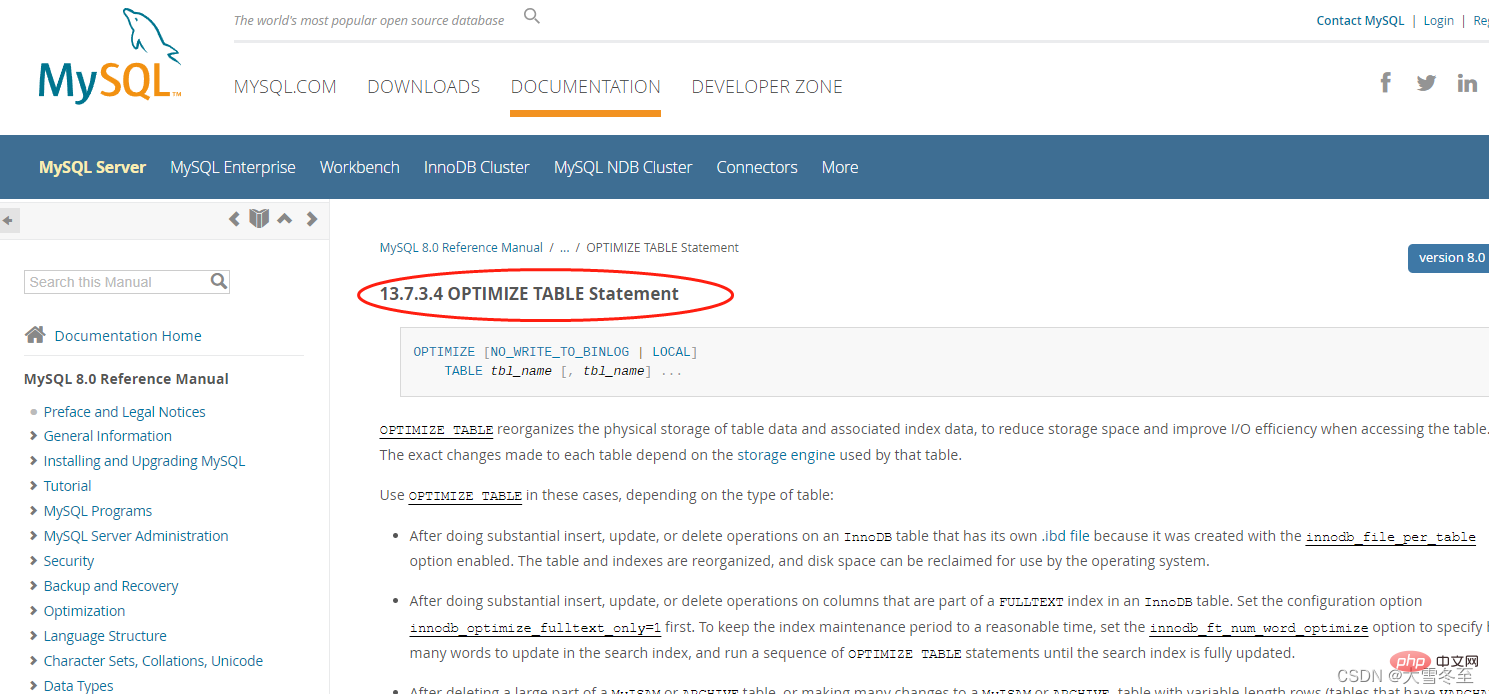Click the Login link
The width and height of the screenshot is (1489, 694).
[1439, 21]
